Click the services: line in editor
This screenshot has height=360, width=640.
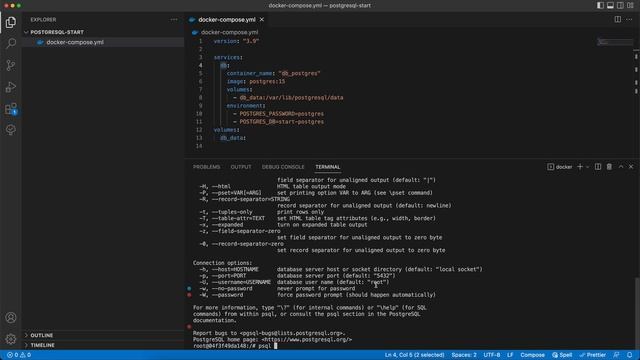point(228,57)
